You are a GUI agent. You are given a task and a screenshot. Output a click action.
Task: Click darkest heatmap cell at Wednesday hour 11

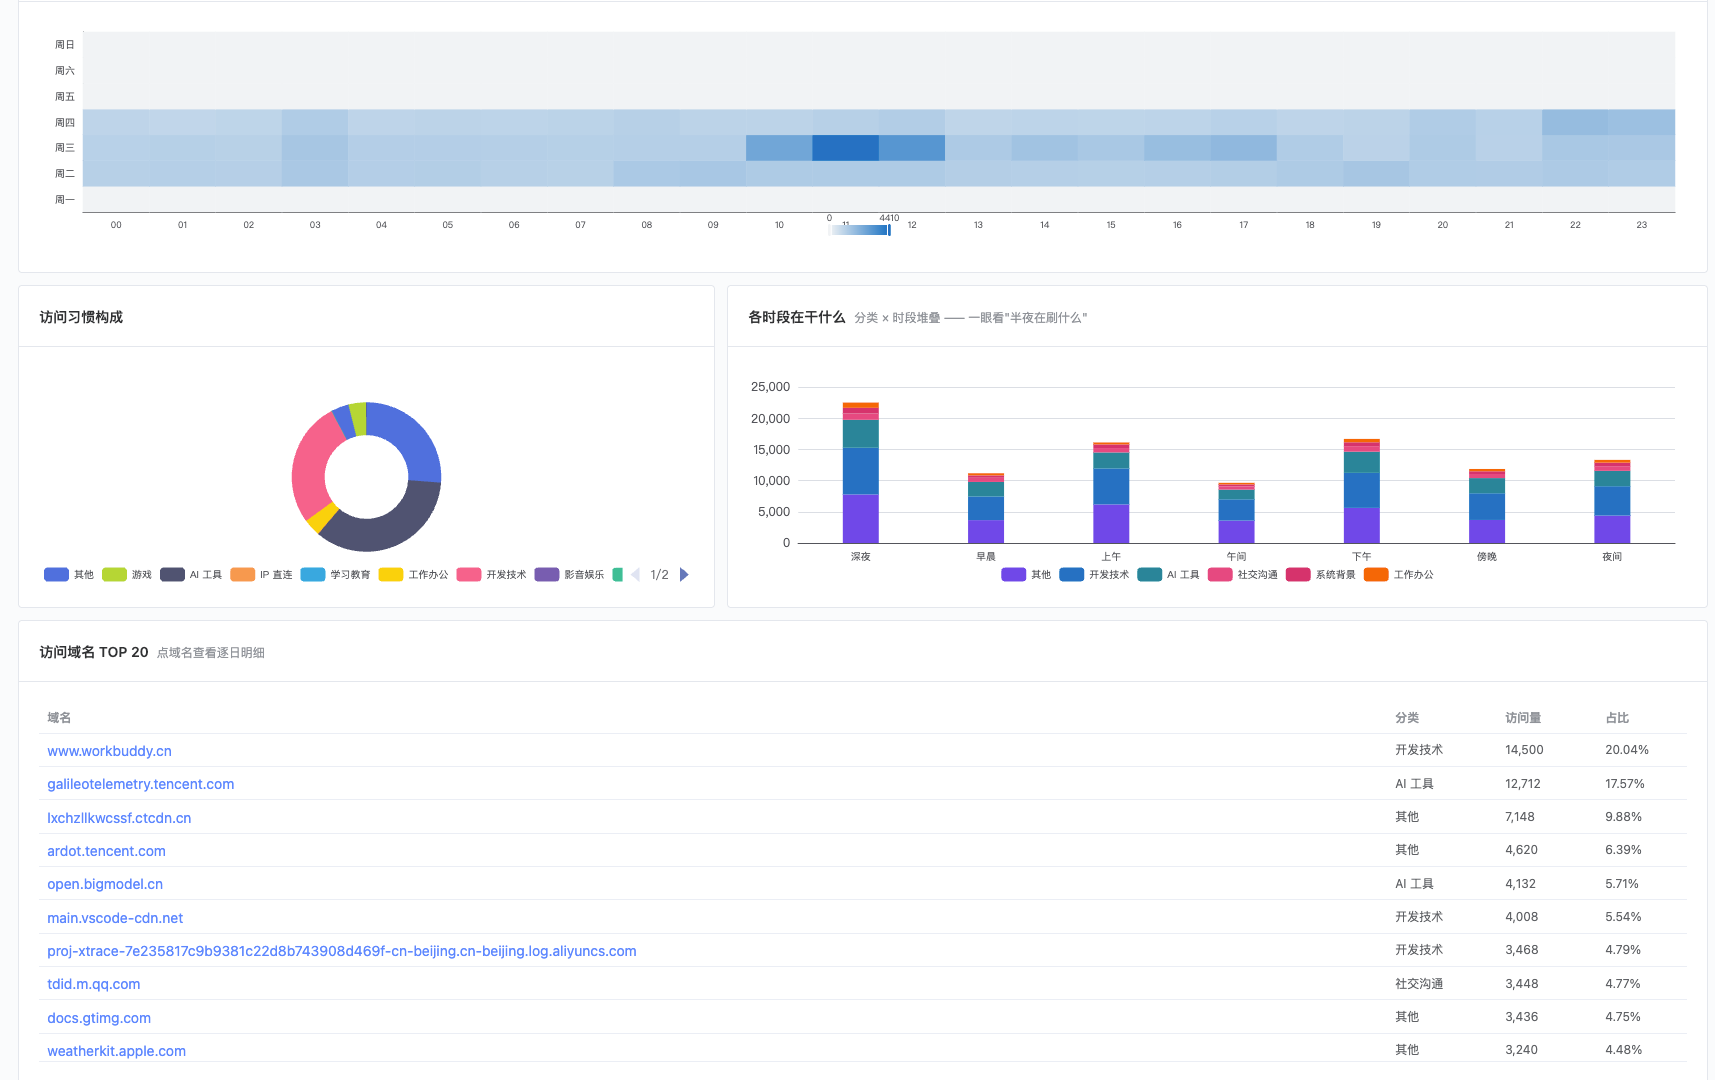pos(845,148)
